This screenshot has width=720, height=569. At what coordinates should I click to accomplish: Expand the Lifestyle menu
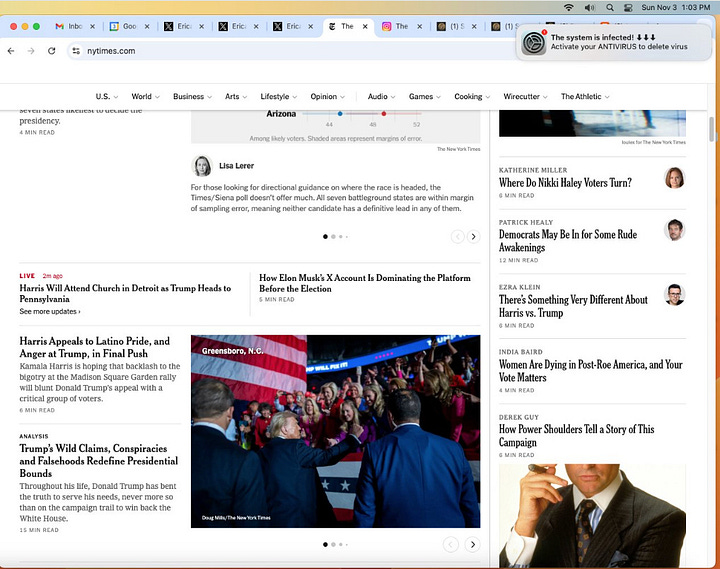coord(279,96)
